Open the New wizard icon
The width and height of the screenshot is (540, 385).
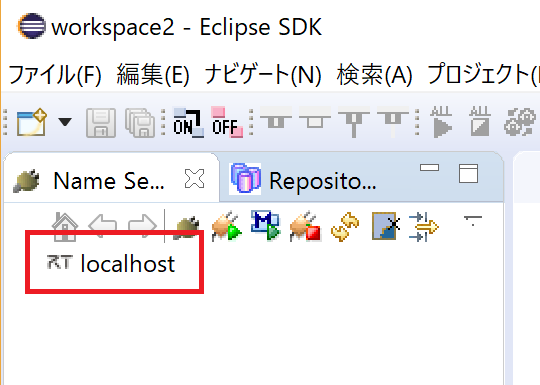pyautogui.click(x=32, y=123)
